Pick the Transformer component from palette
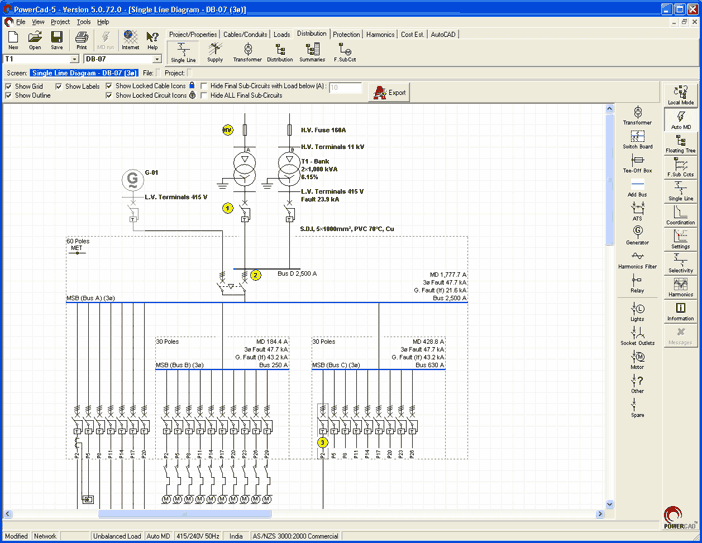The height and width of the screenshot is (543, 702). [638, 115]
